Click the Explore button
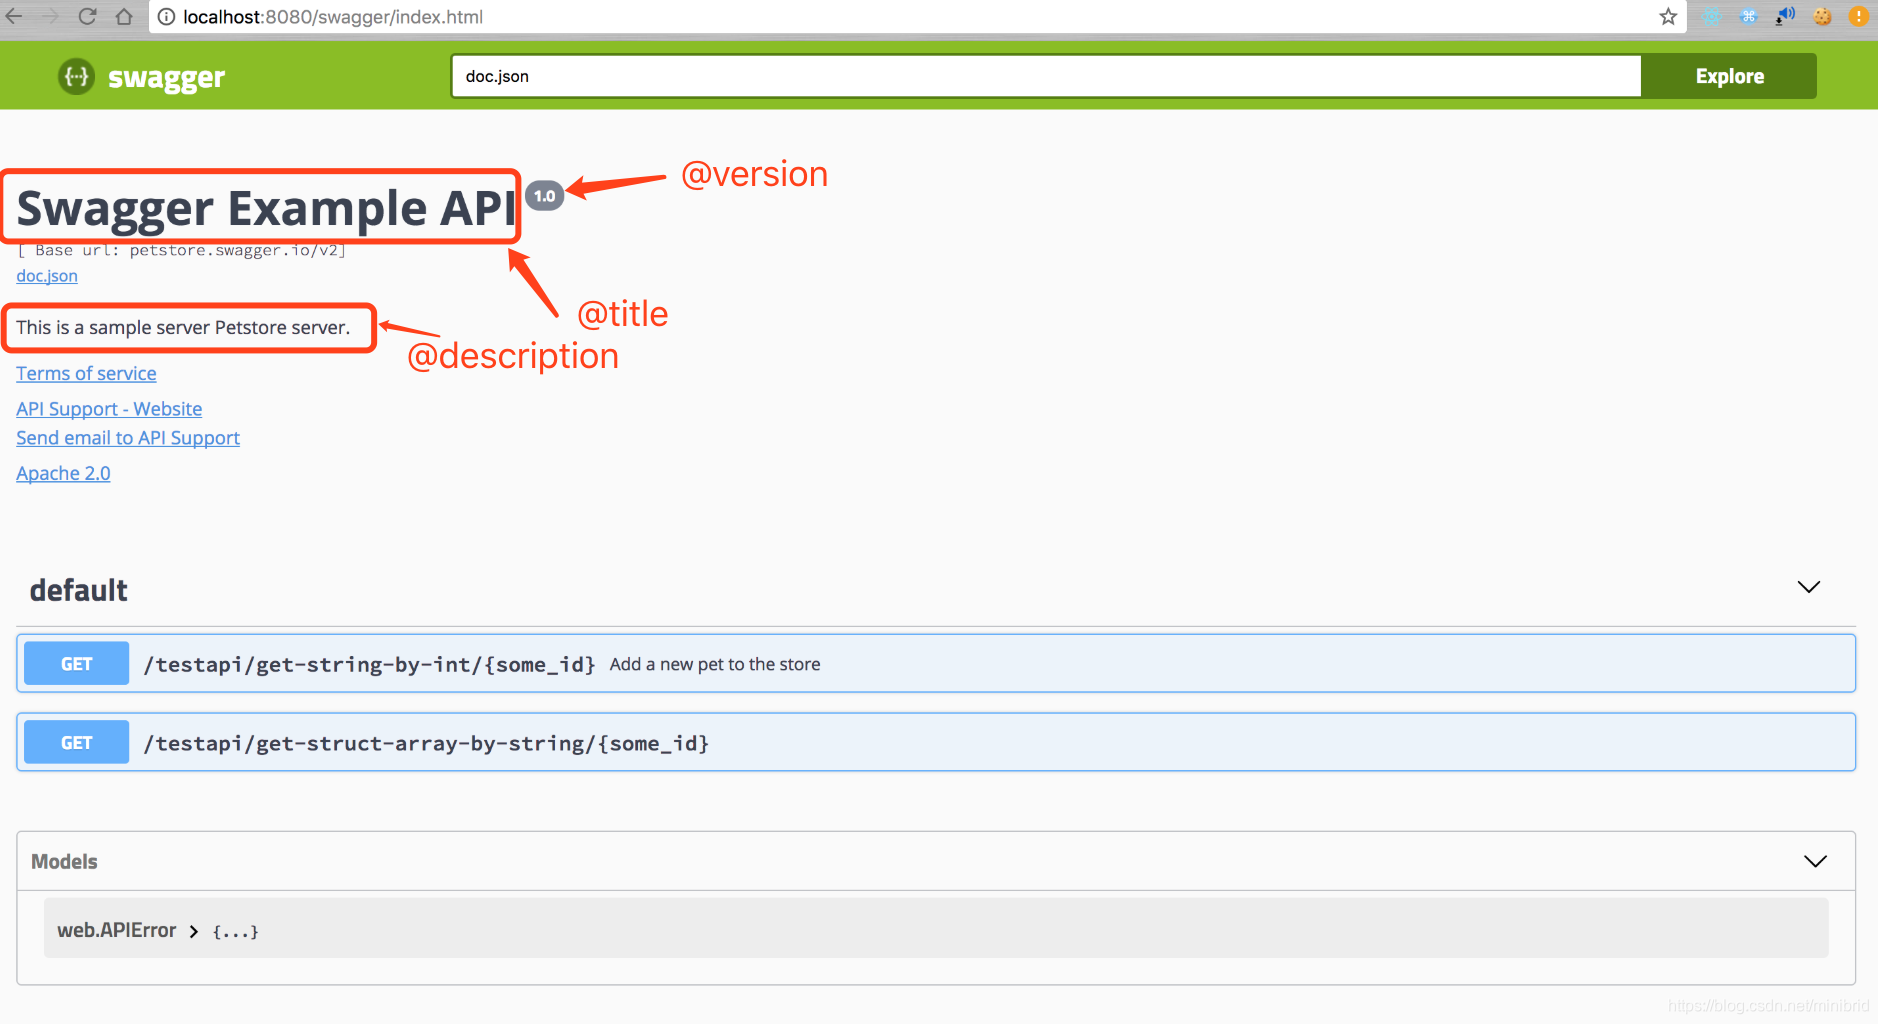 click(1729, 76)
